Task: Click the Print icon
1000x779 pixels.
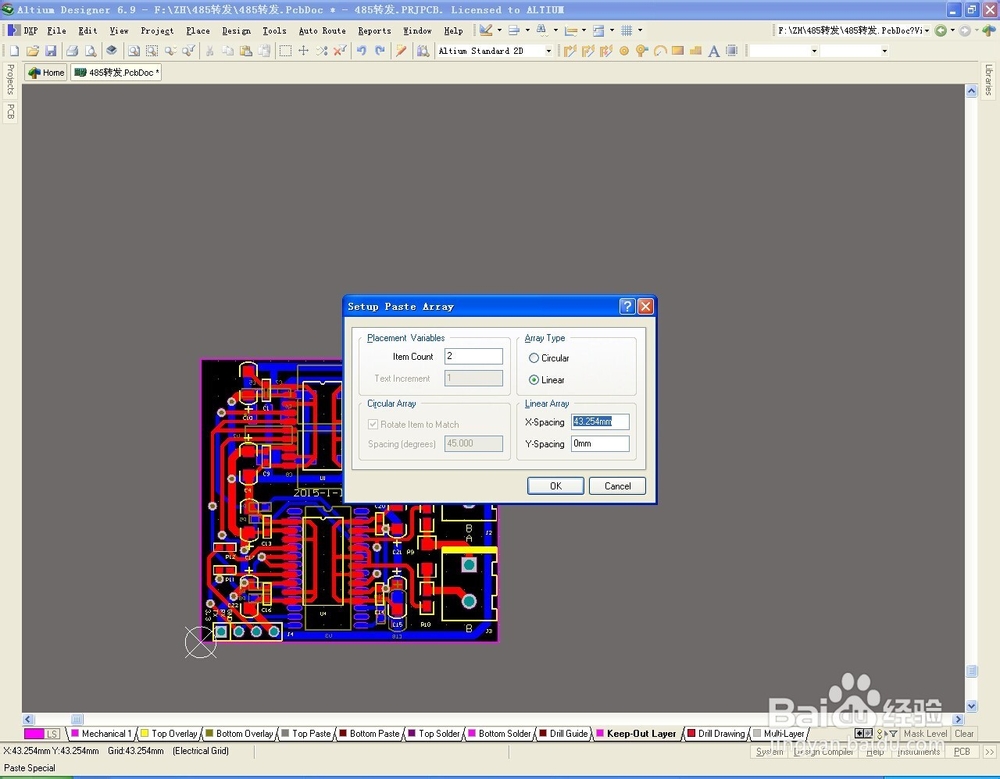Action: [72, 50]
